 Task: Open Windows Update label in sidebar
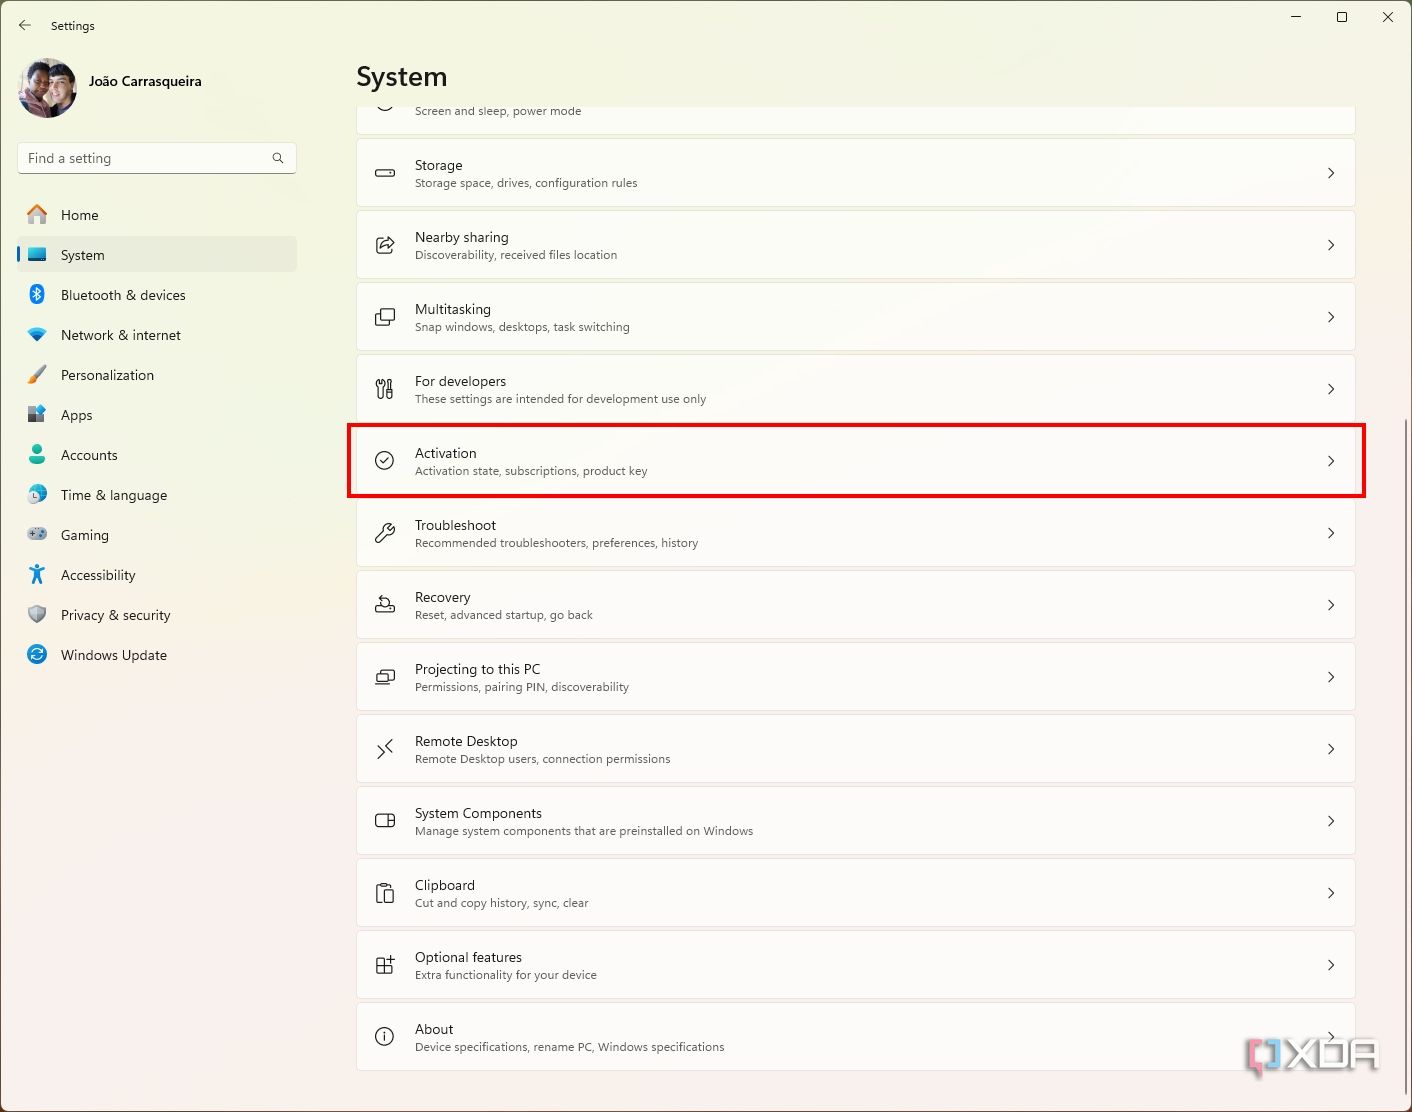114,655
